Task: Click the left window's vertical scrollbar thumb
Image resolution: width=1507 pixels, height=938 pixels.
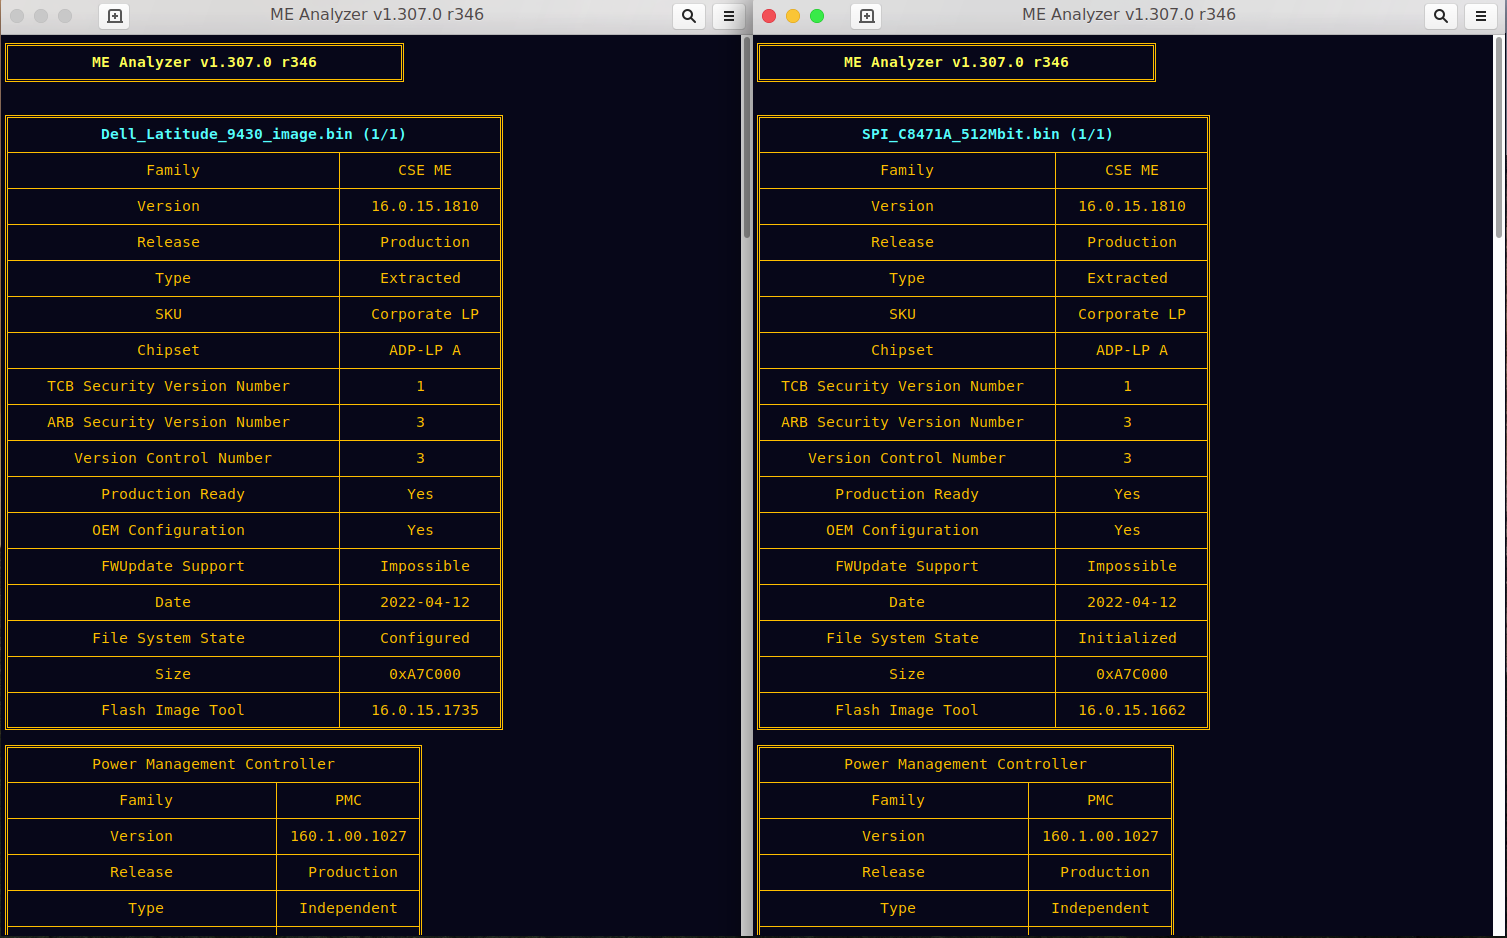Action: pyautogui.click(x=747, y=137)
